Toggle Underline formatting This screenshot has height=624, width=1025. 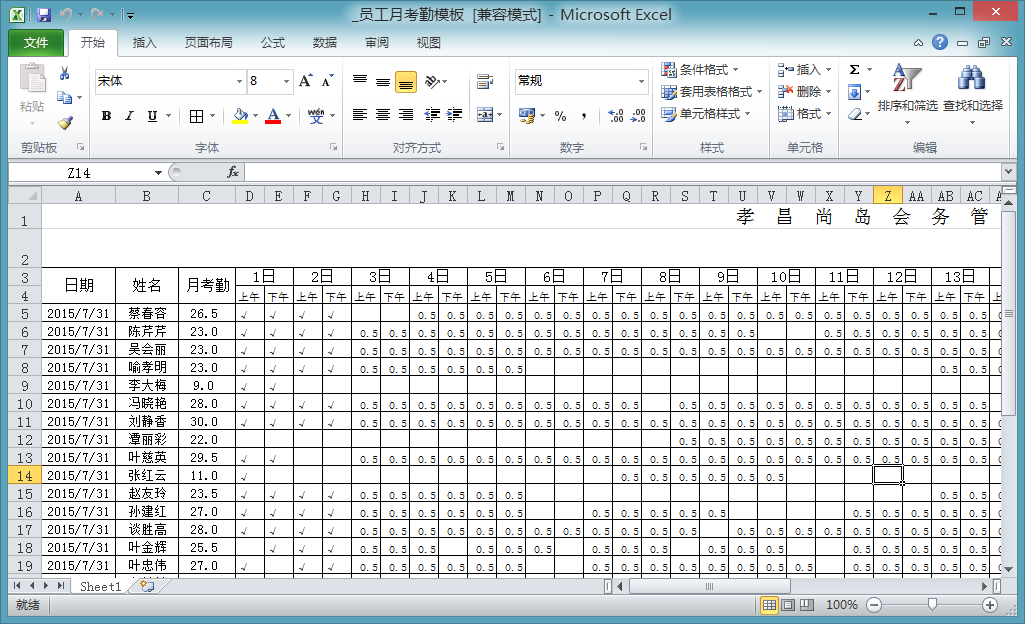152,116
